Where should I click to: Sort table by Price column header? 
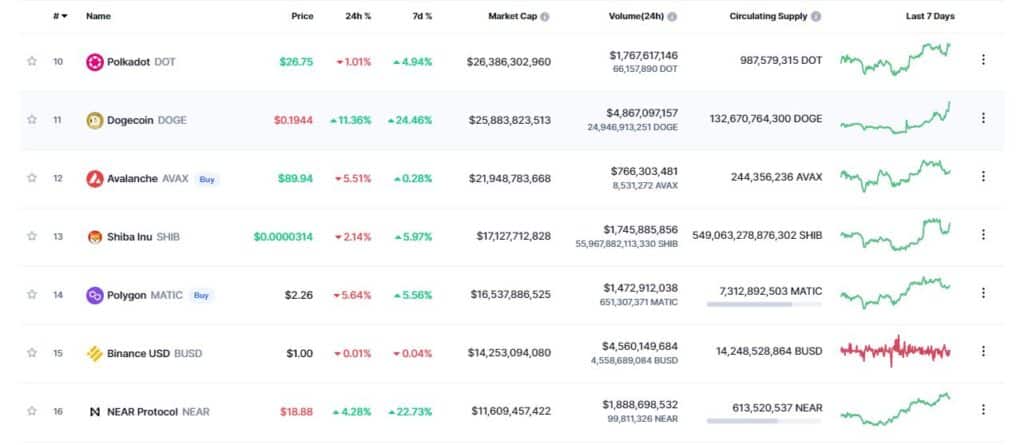302,16
